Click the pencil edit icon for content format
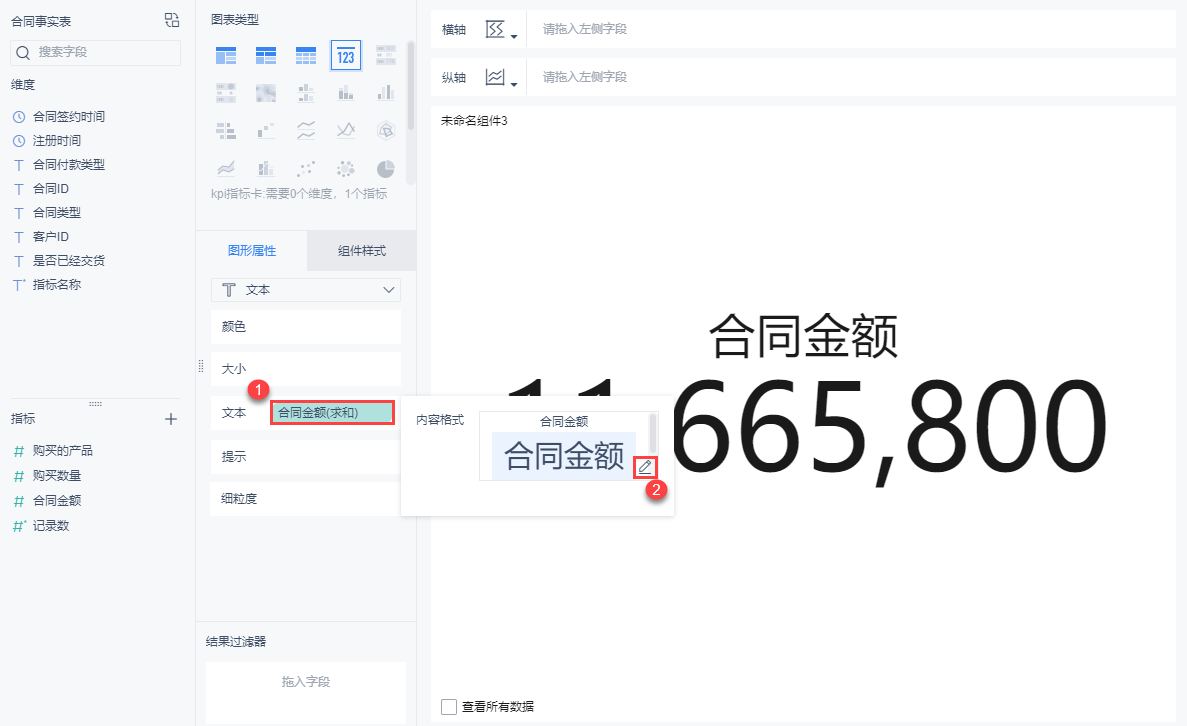Screen dimensions: 1187x726 pyautogui.click(x=645, y=467)
